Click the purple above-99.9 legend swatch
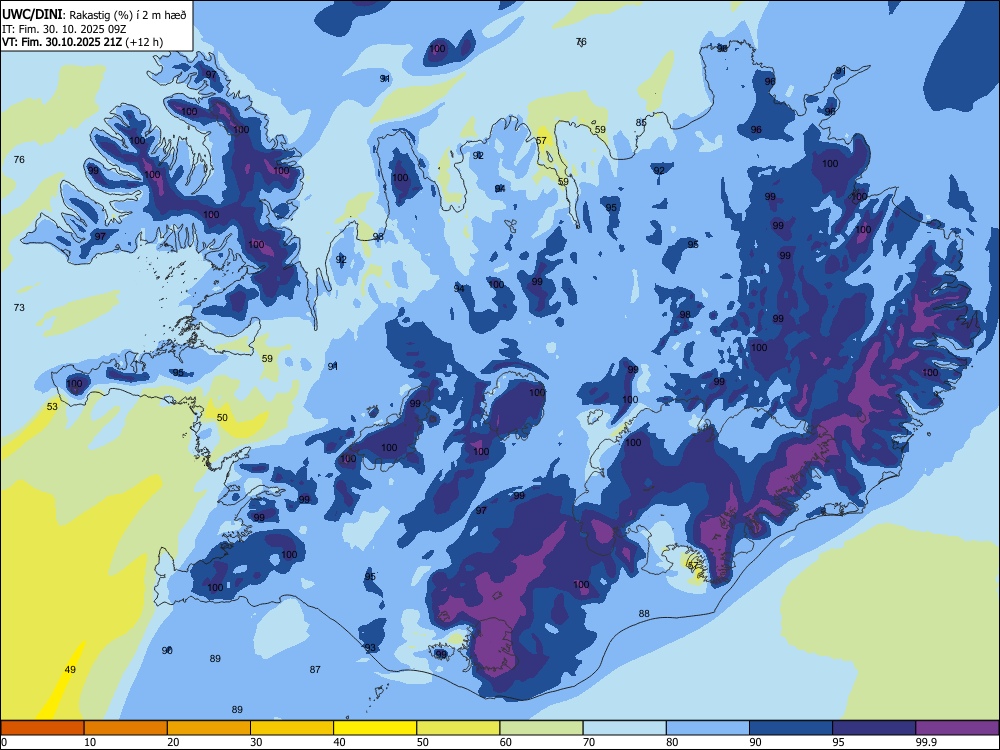 click(957, 728)
